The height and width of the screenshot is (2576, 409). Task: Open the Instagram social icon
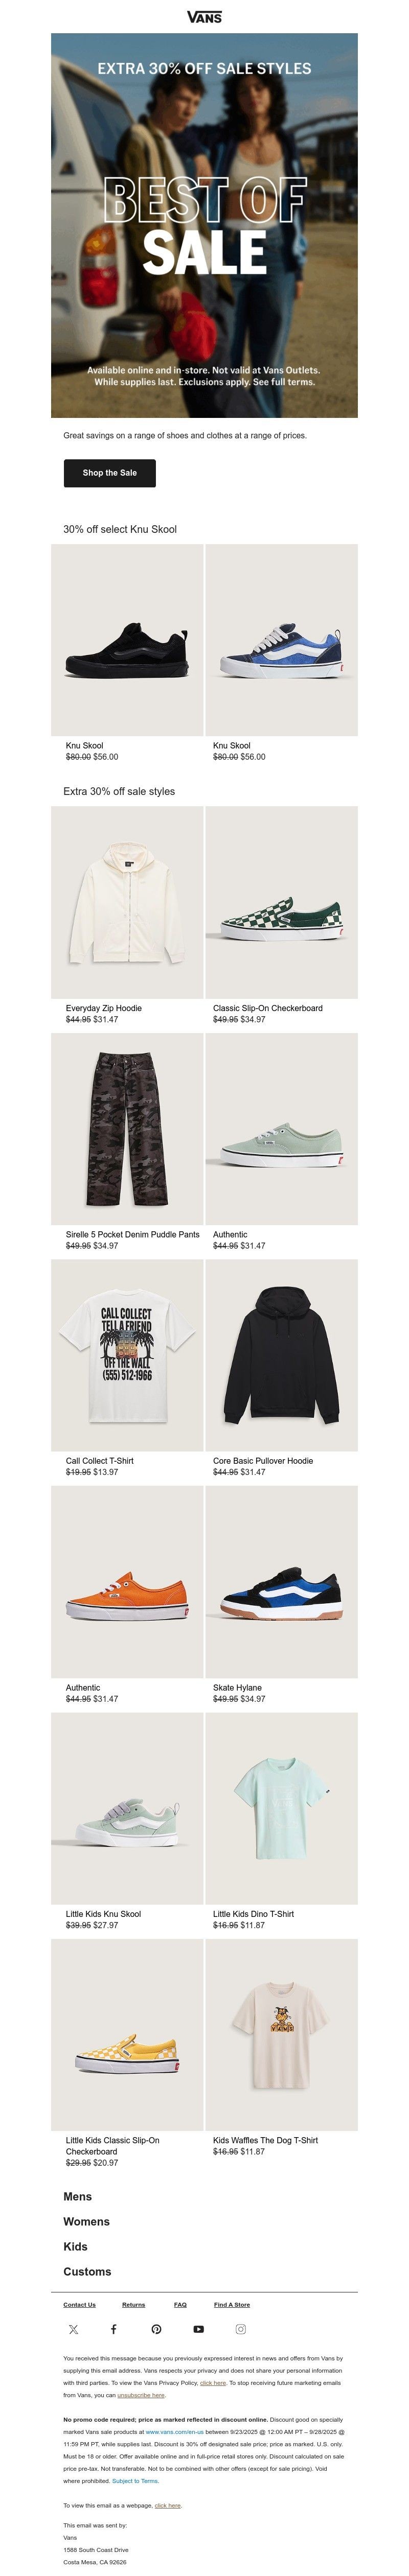click(240, 2329)
